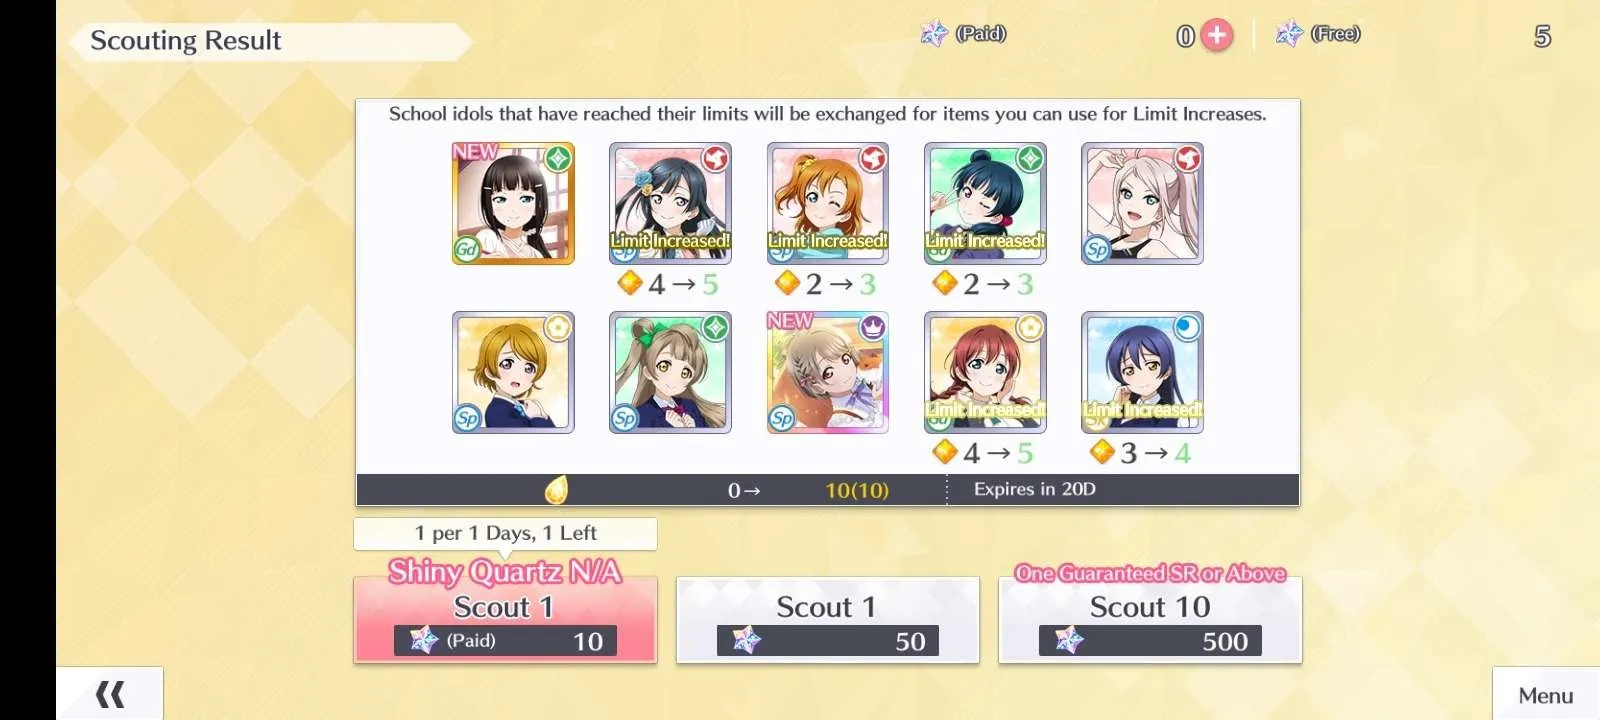Tap the yellow Shiny Quartz icon in status bar

pyautogui.click(x=557, y=489)
